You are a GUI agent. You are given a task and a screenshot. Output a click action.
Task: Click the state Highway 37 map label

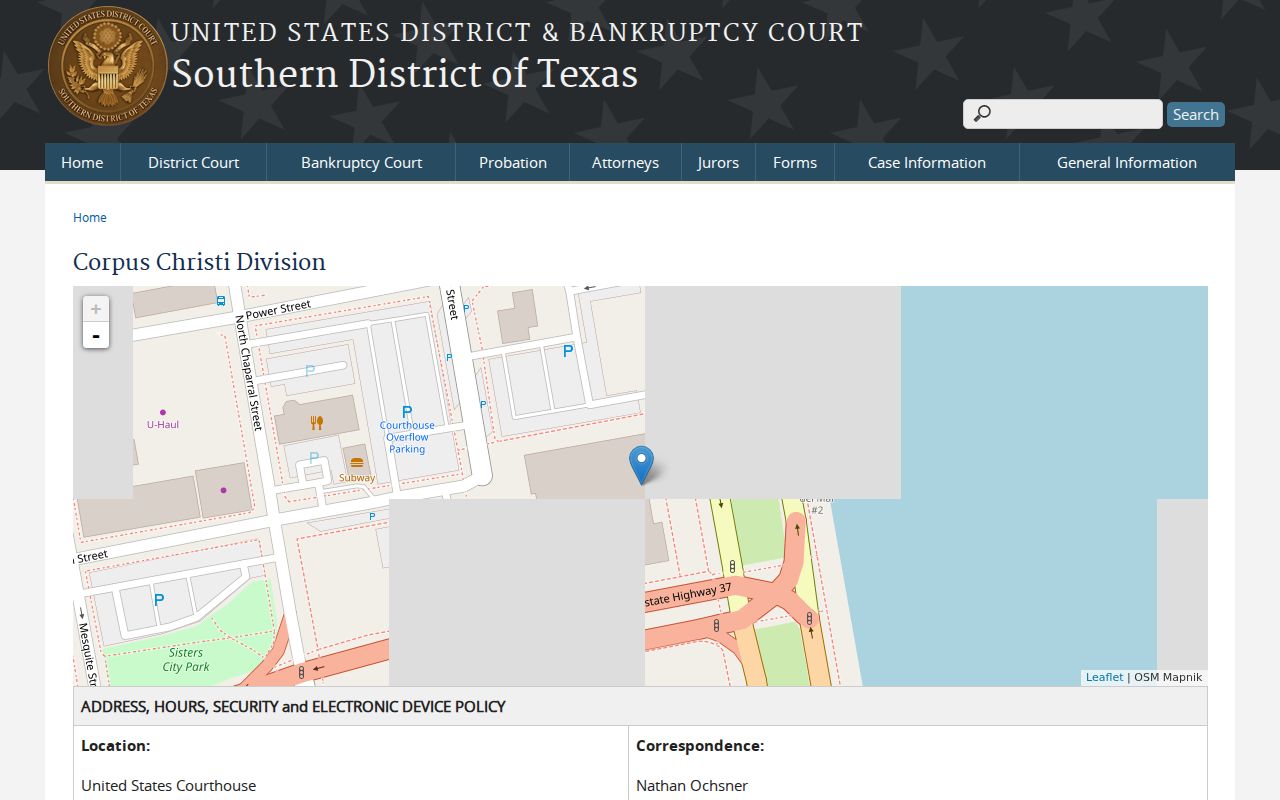[688, 595]
